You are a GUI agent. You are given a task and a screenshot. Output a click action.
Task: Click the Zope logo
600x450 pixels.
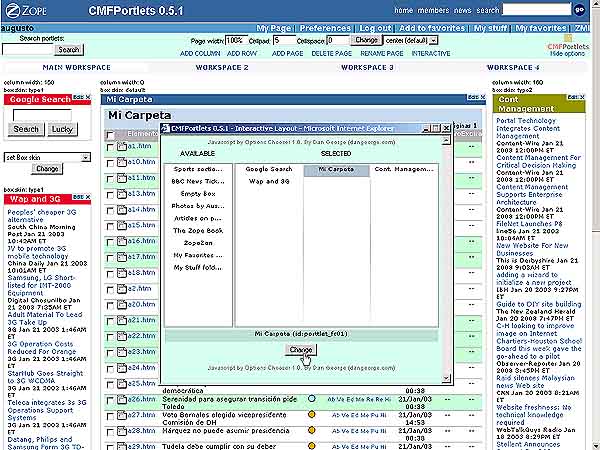26,10
